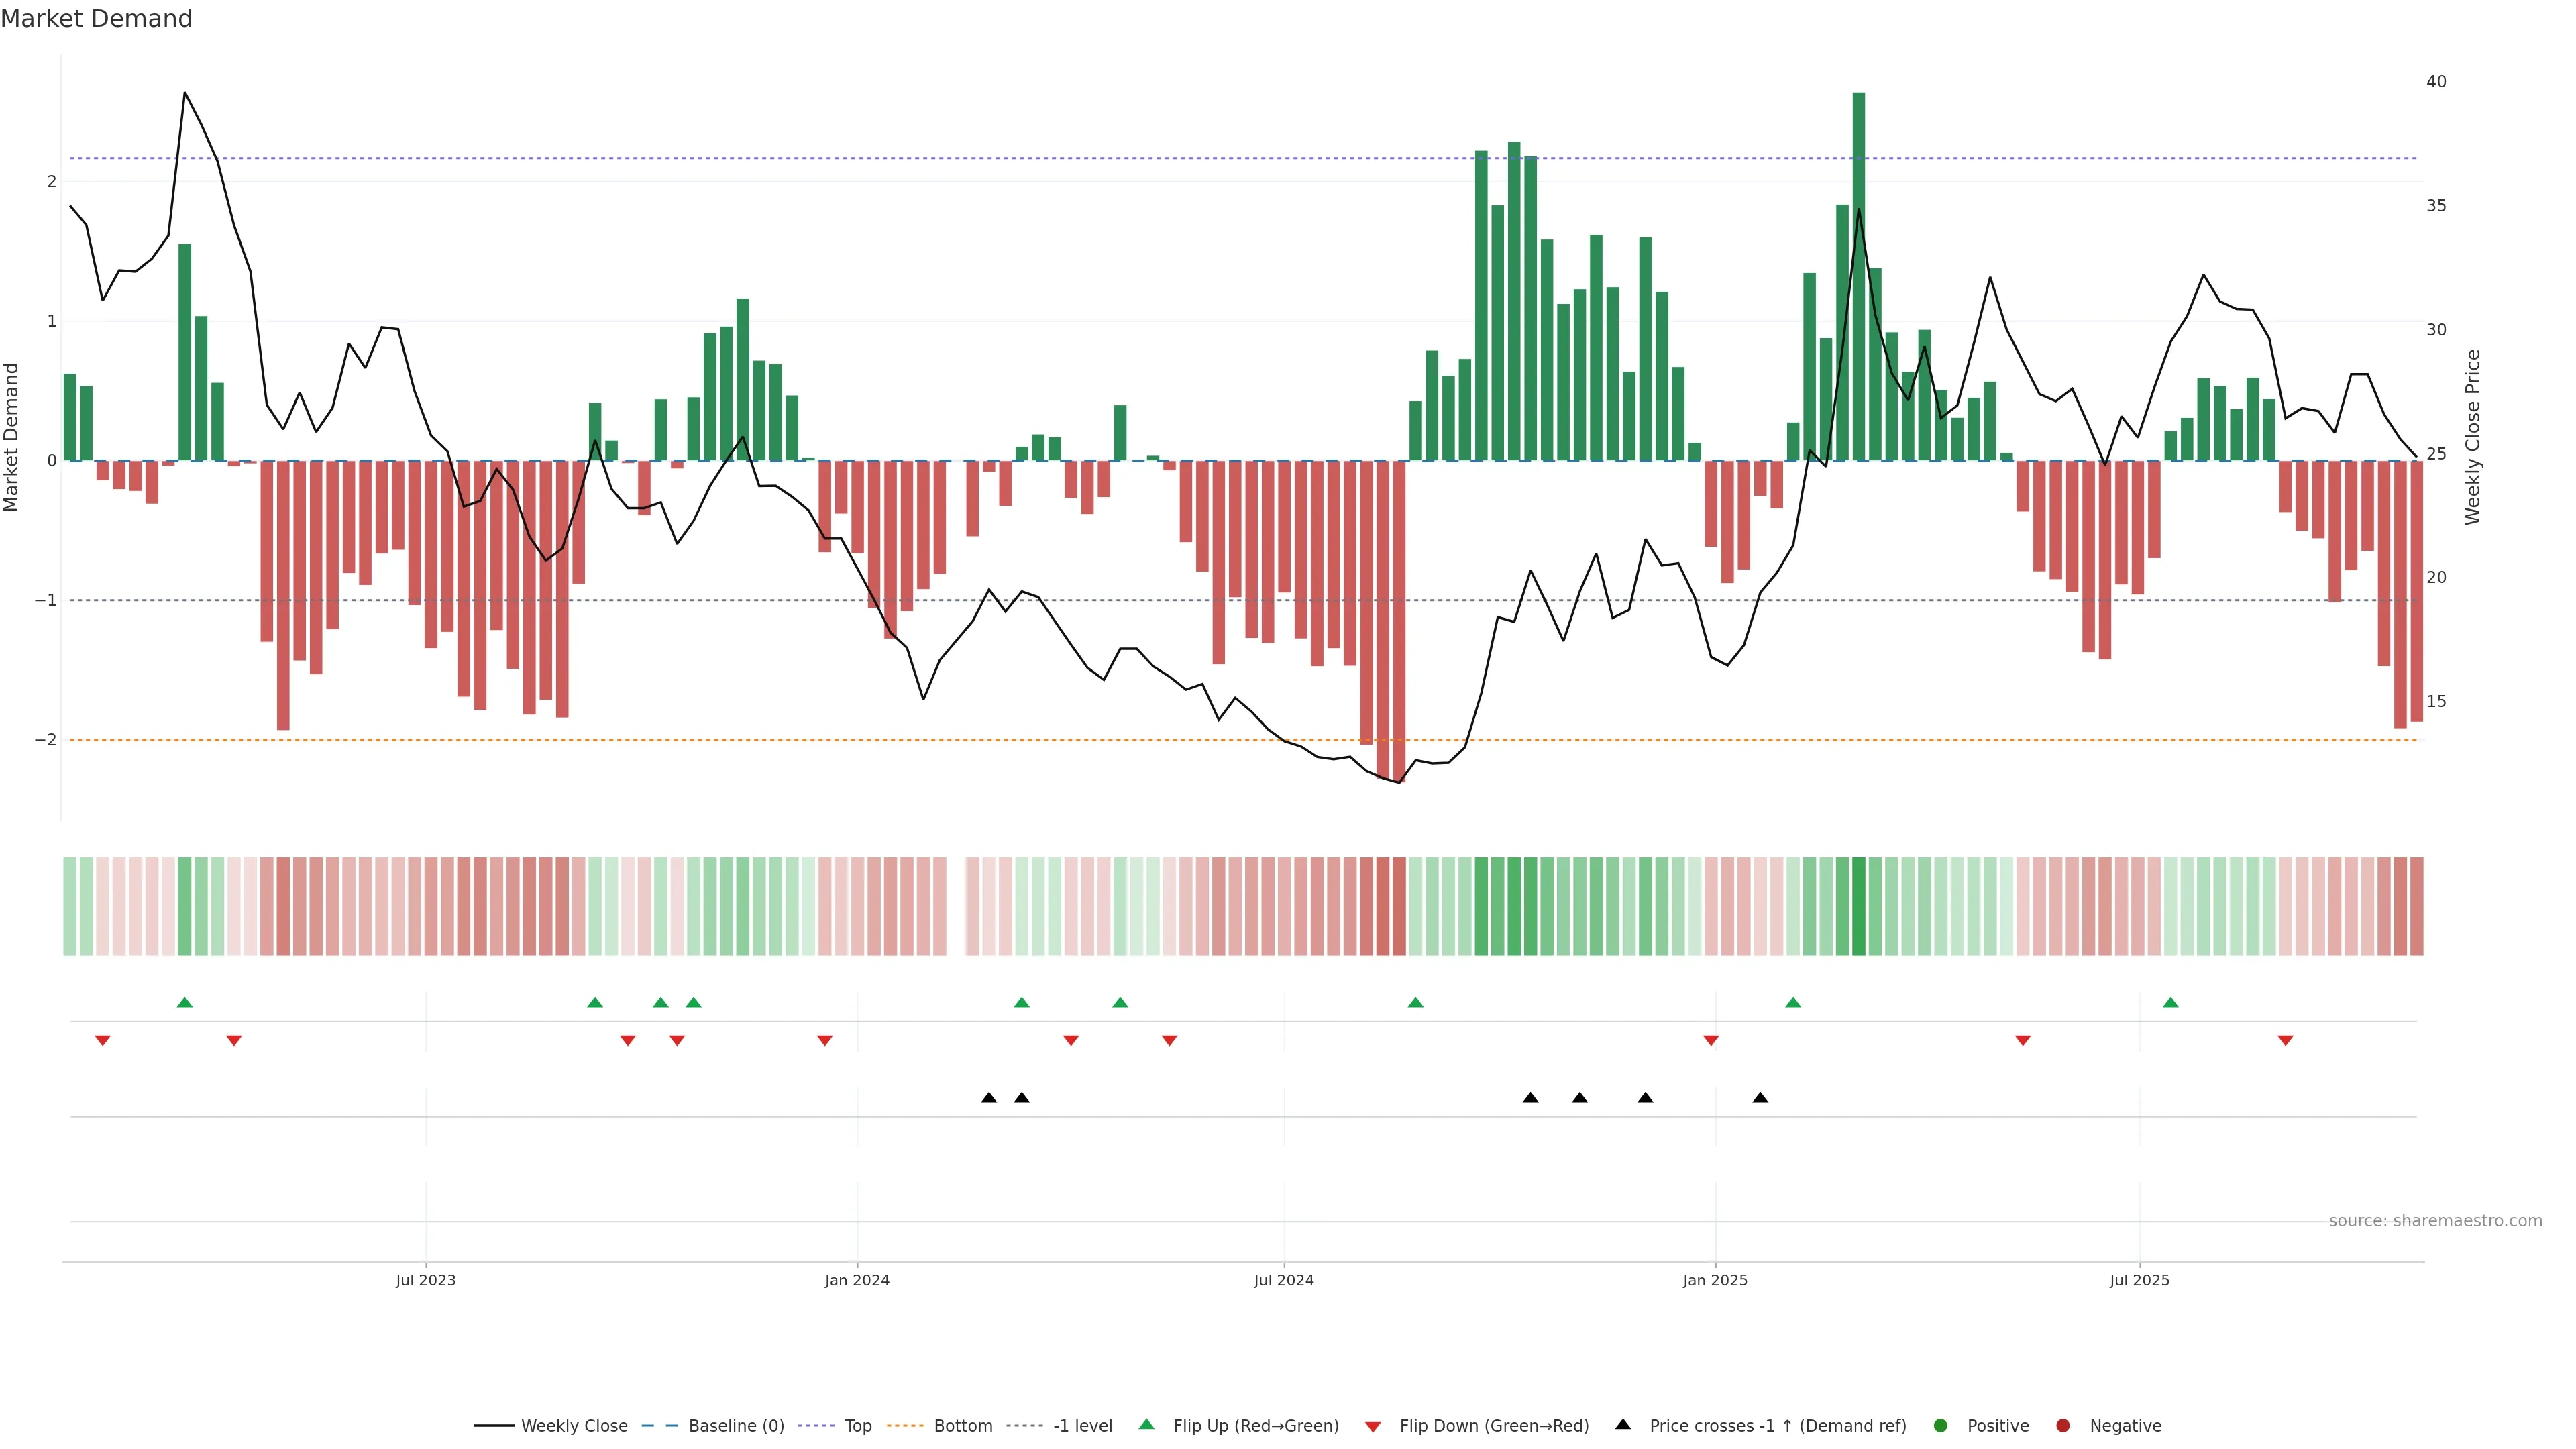
Task: Click the first green flip-up marker
Action: [184, 1002]
